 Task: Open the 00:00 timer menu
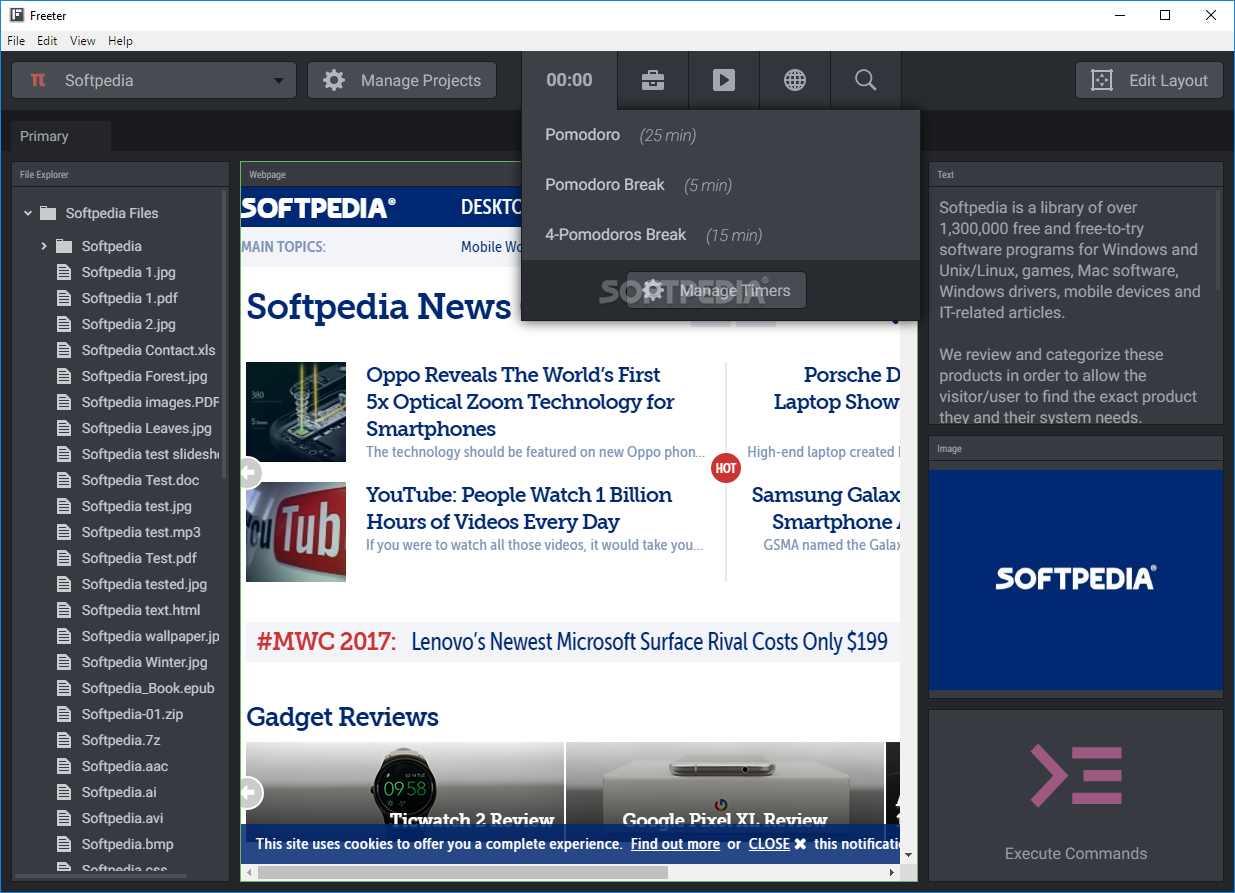click(x=569, y=81)
